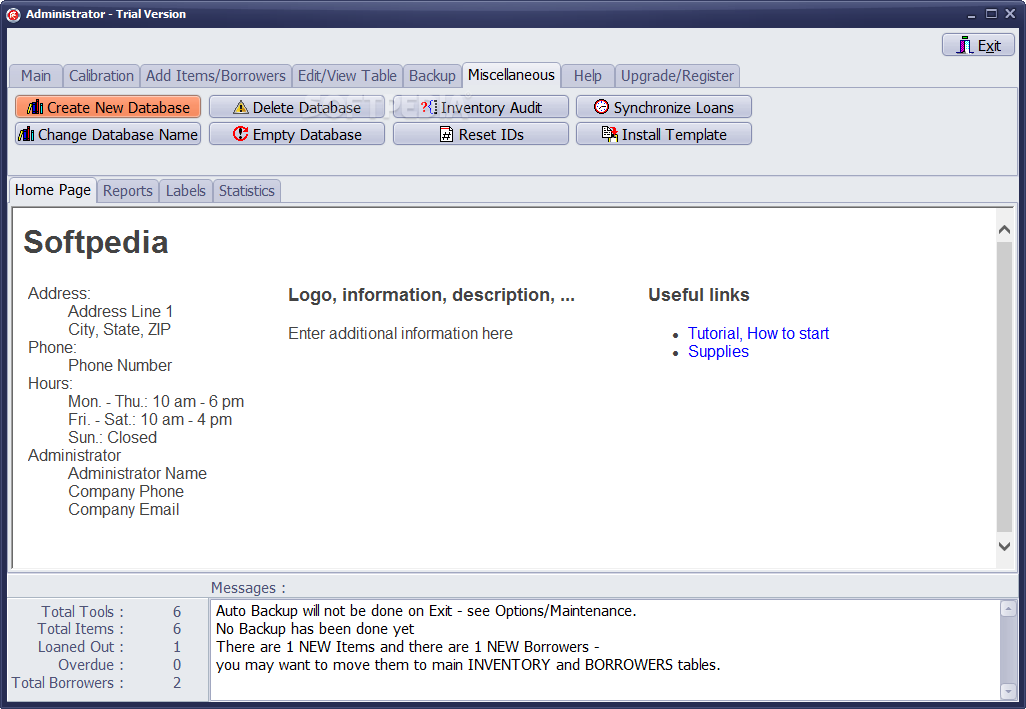Click the hash sheet icon on Reset IDs
1026x709 pixels.
[x=446, y=134]
